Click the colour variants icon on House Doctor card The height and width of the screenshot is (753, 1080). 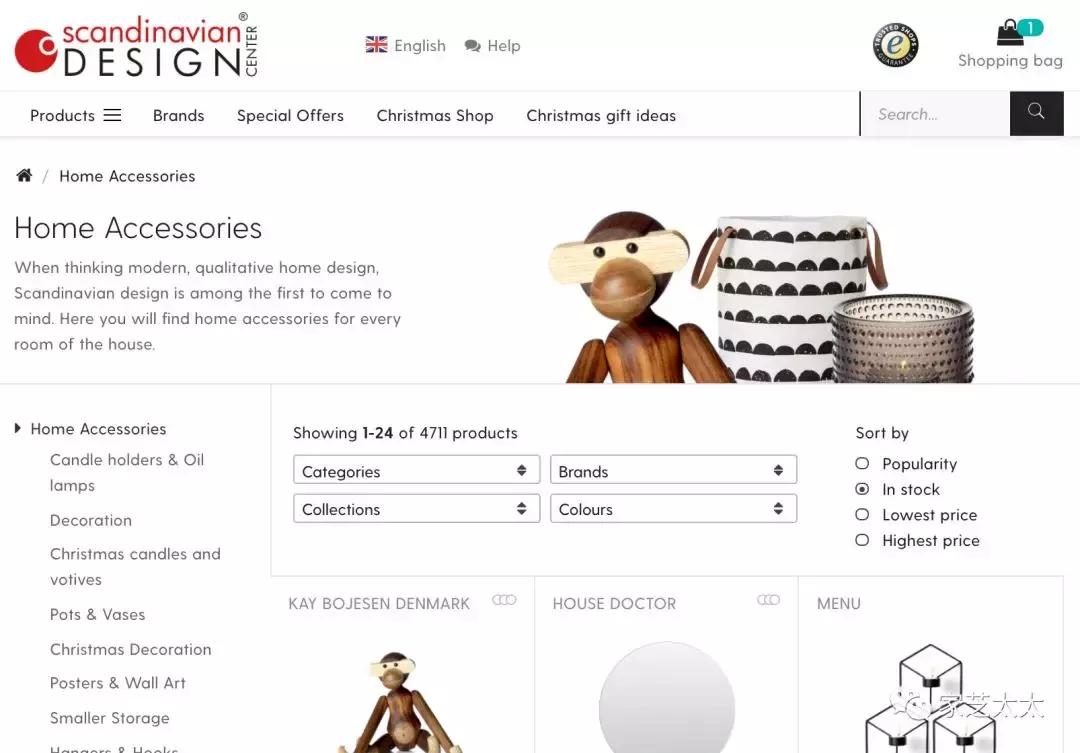point(769,600)
